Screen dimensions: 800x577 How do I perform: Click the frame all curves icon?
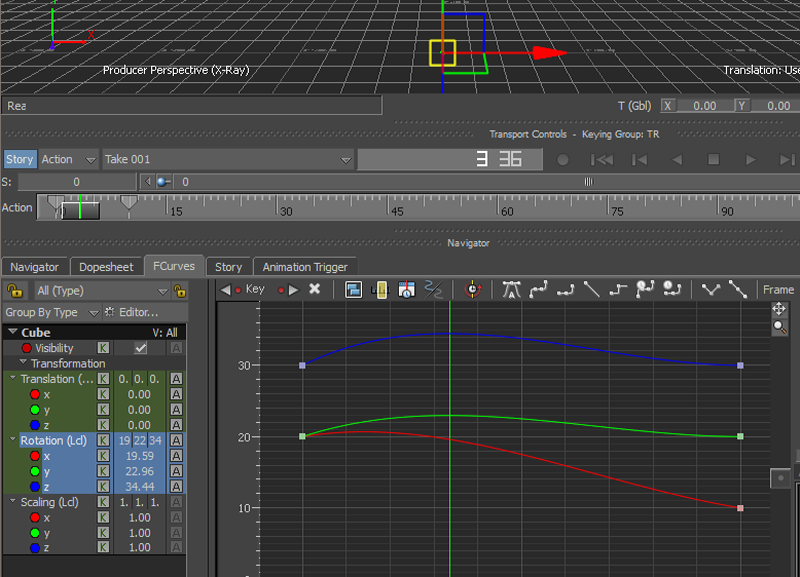354,290
